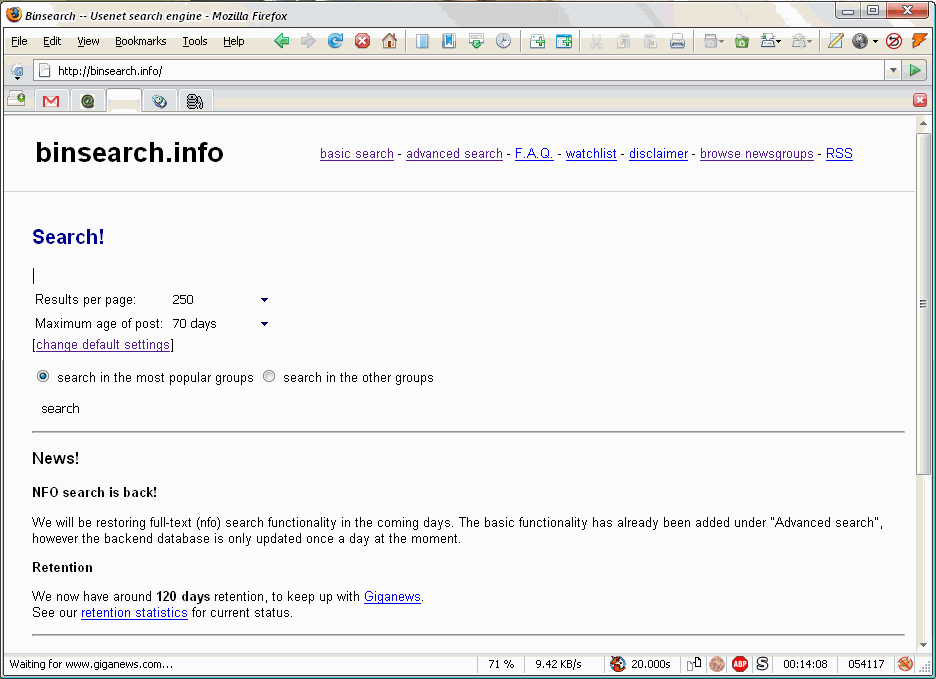The width and height of the screenshot is (936, 679).
Task: Switch to the green @ tab
Action: 88,100
